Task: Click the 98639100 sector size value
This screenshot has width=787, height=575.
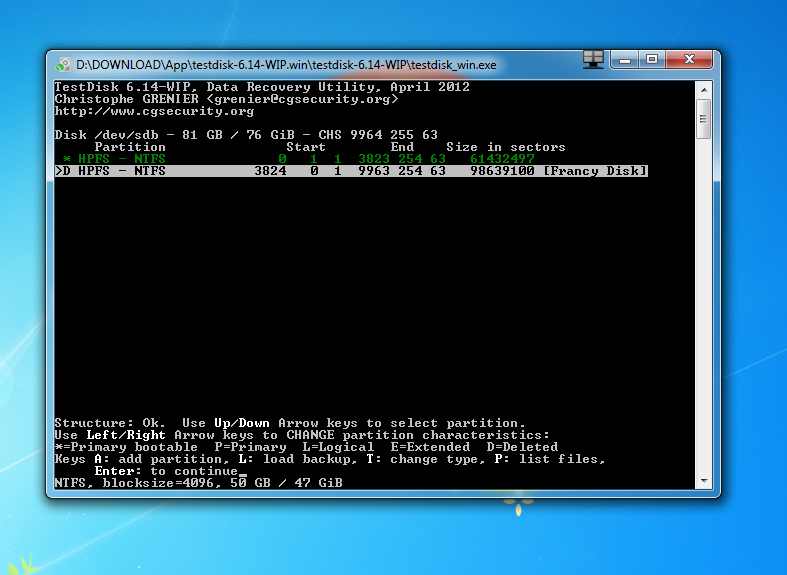Action: point(502,171)
